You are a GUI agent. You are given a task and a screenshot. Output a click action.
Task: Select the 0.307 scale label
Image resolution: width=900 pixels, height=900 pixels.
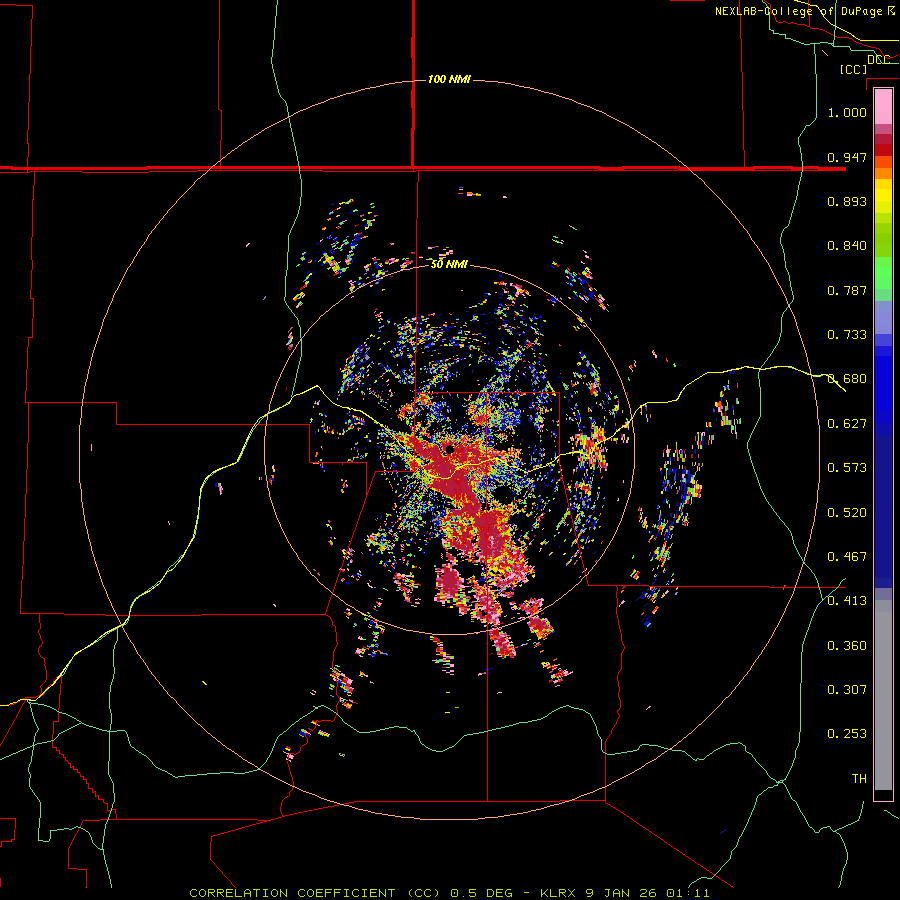[x=847, y=690]
